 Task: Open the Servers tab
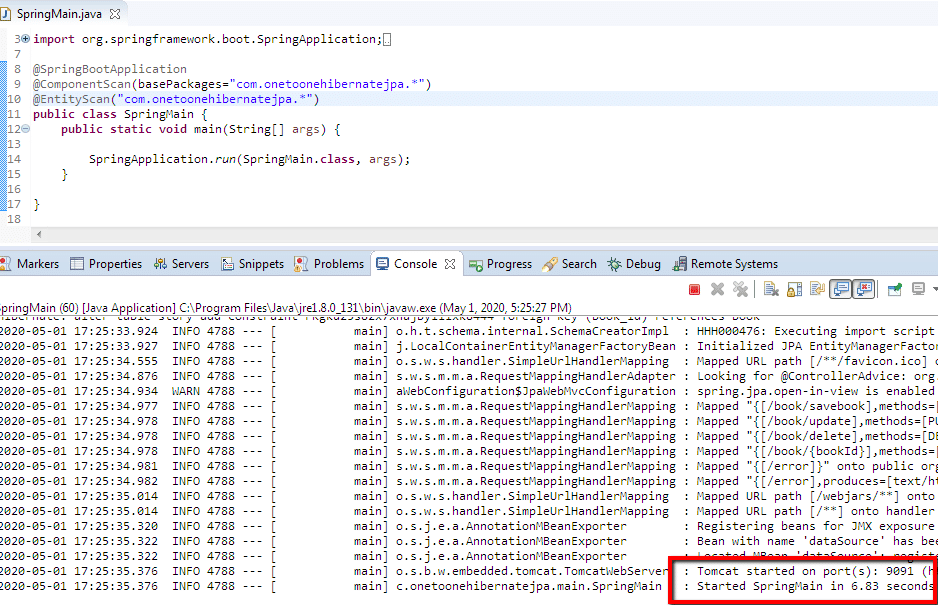point(181,264)
